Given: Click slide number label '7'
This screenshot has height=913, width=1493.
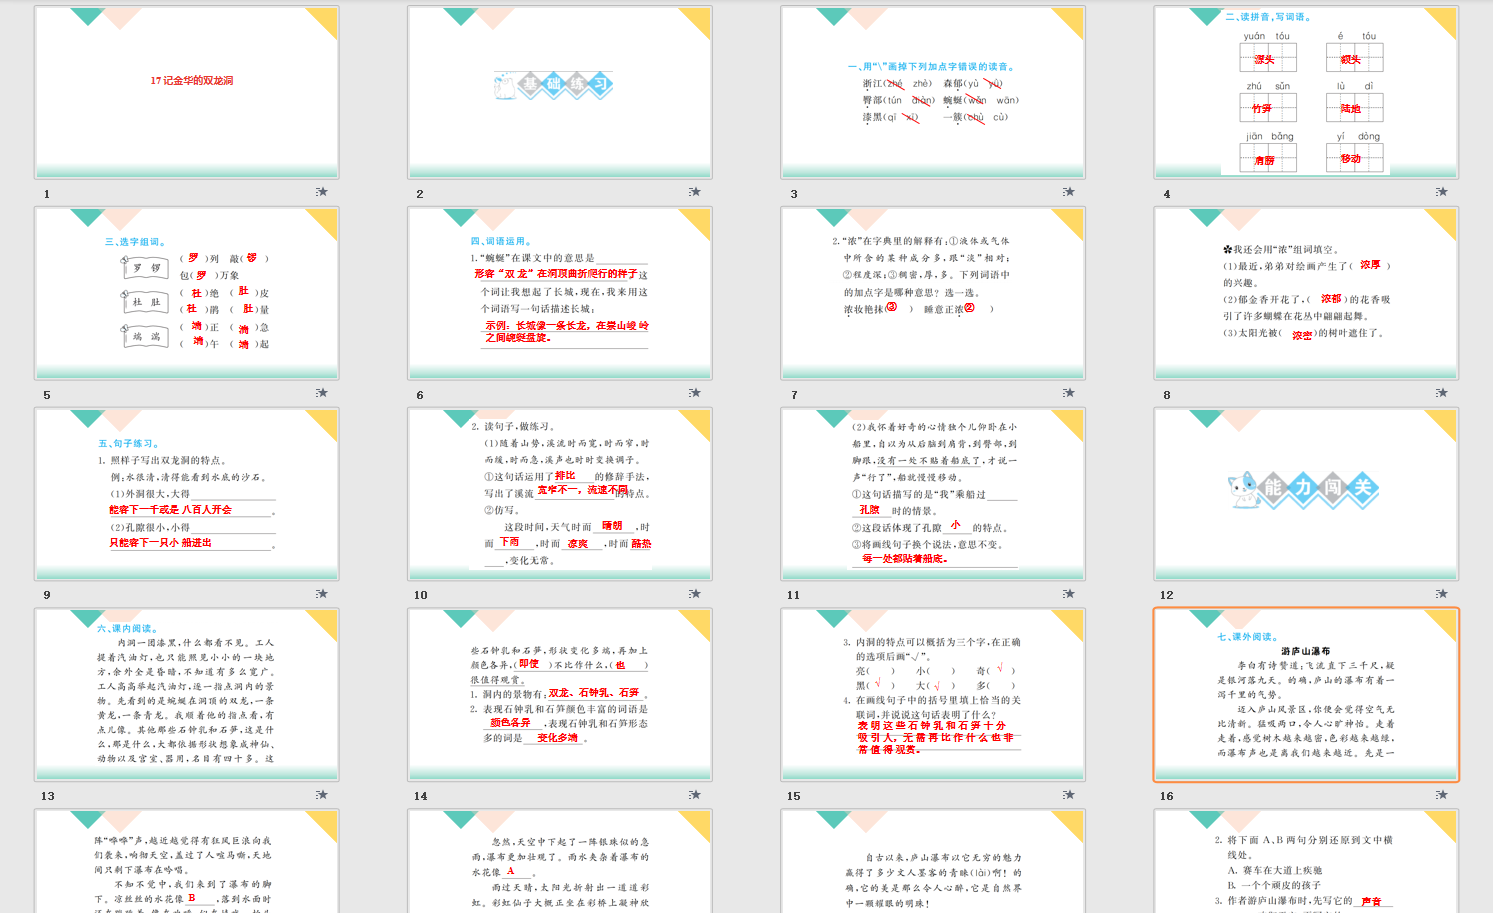Looking at the screenshot, I should tap(794, 395).
